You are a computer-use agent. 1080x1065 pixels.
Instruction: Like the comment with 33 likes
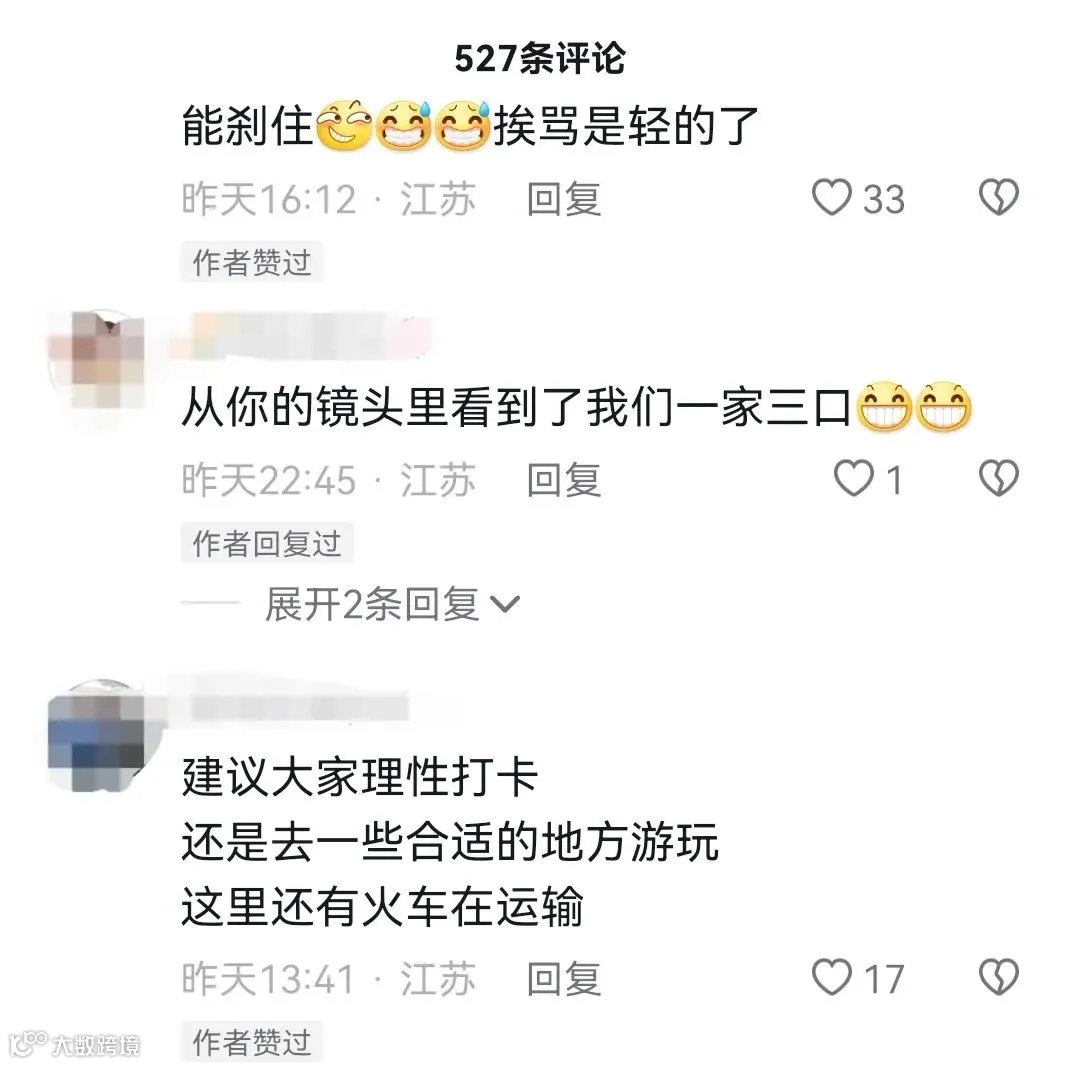832,197
